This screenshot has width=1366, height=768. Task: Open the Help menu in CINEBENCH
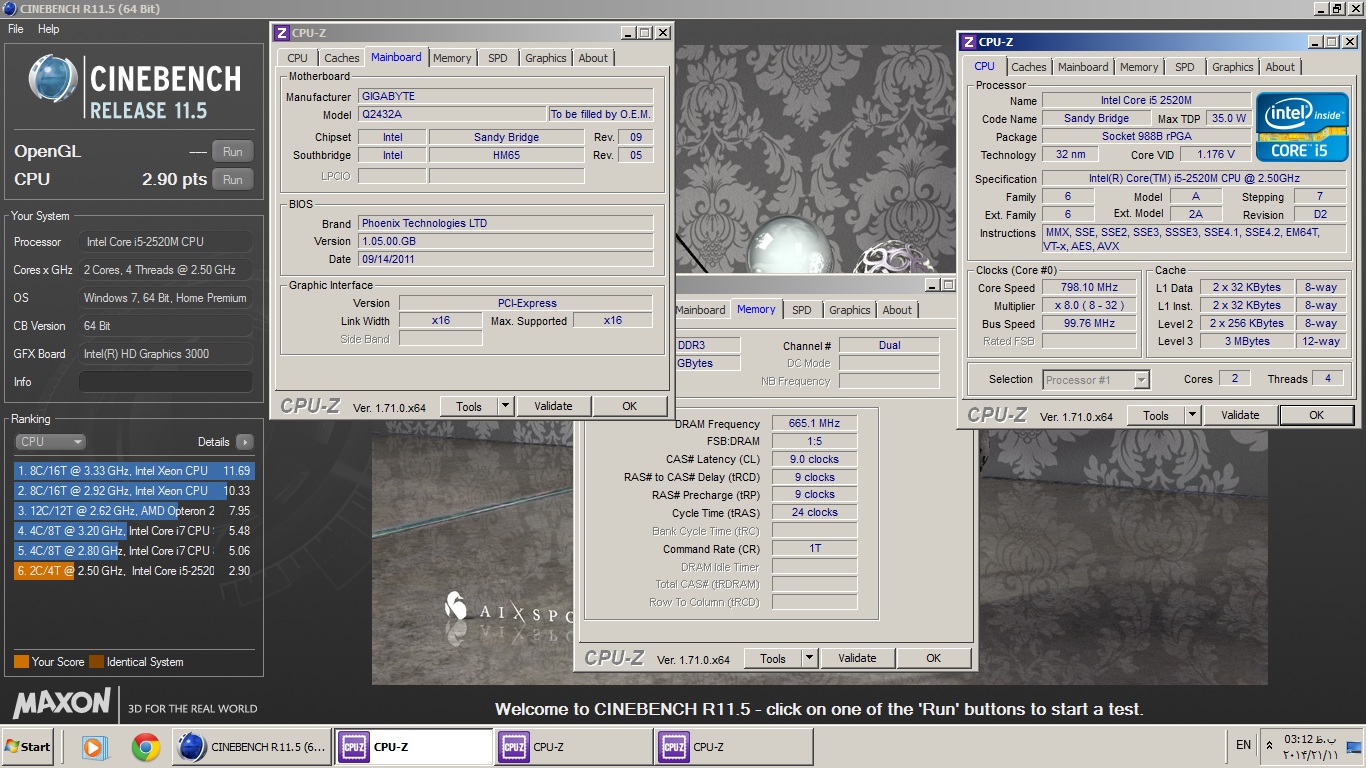49,29
